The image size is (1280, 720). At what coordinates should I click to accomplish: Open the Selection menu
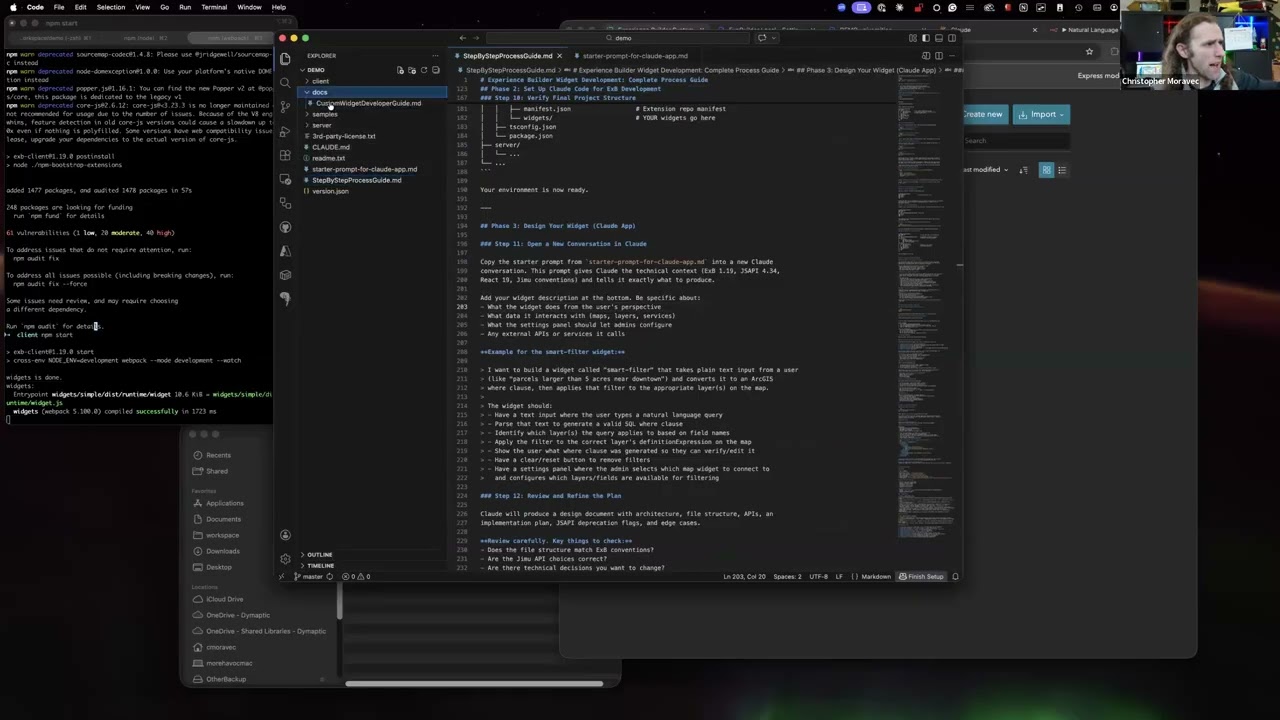111,7
